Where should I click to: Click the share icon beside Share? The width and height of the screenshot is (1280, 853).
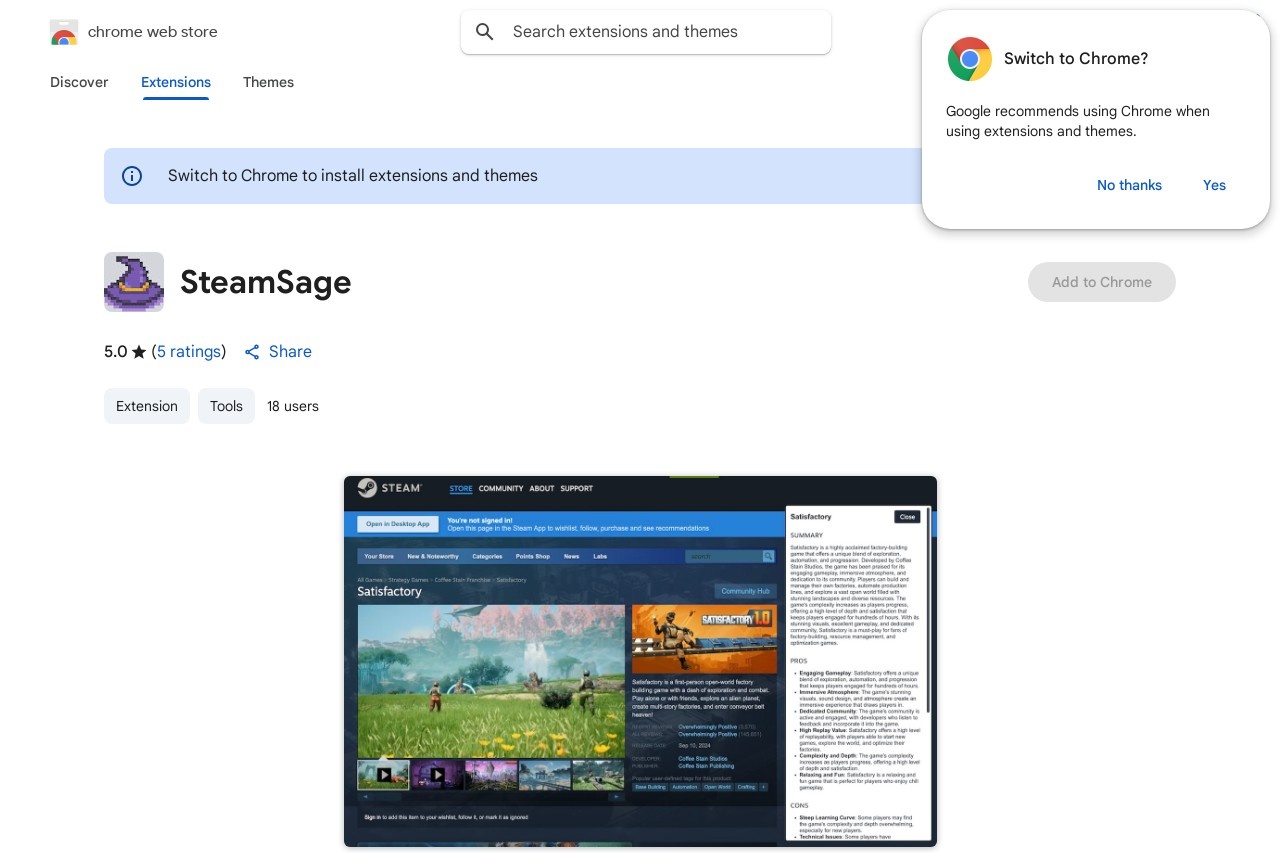252,352
